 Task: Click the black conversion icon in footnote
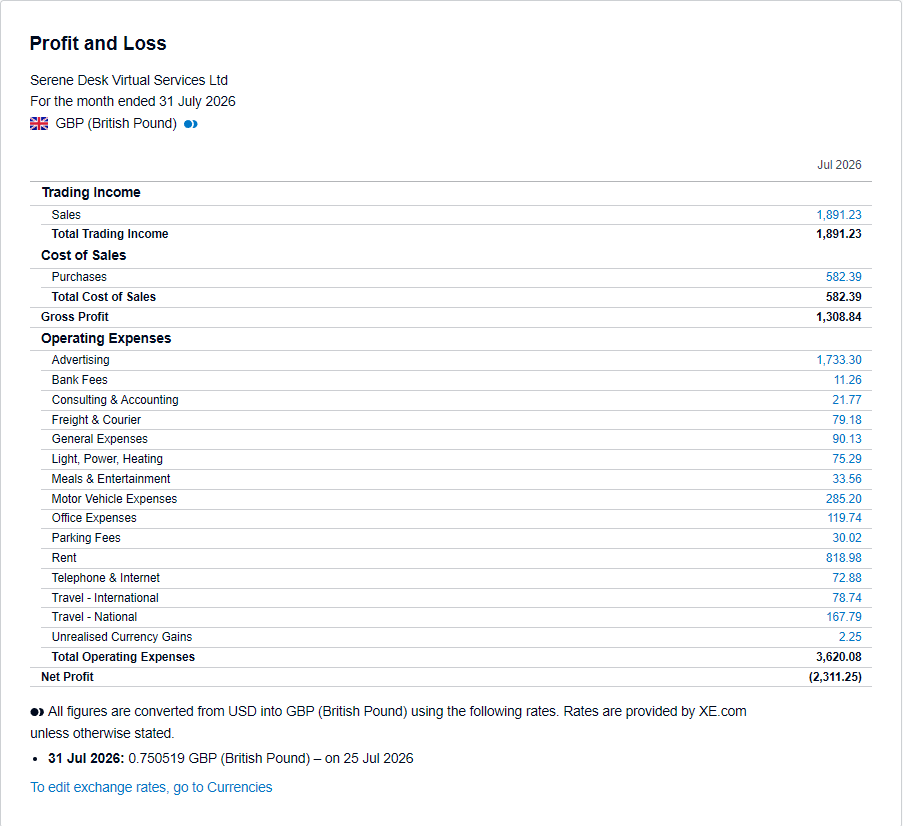click(37, 713)
